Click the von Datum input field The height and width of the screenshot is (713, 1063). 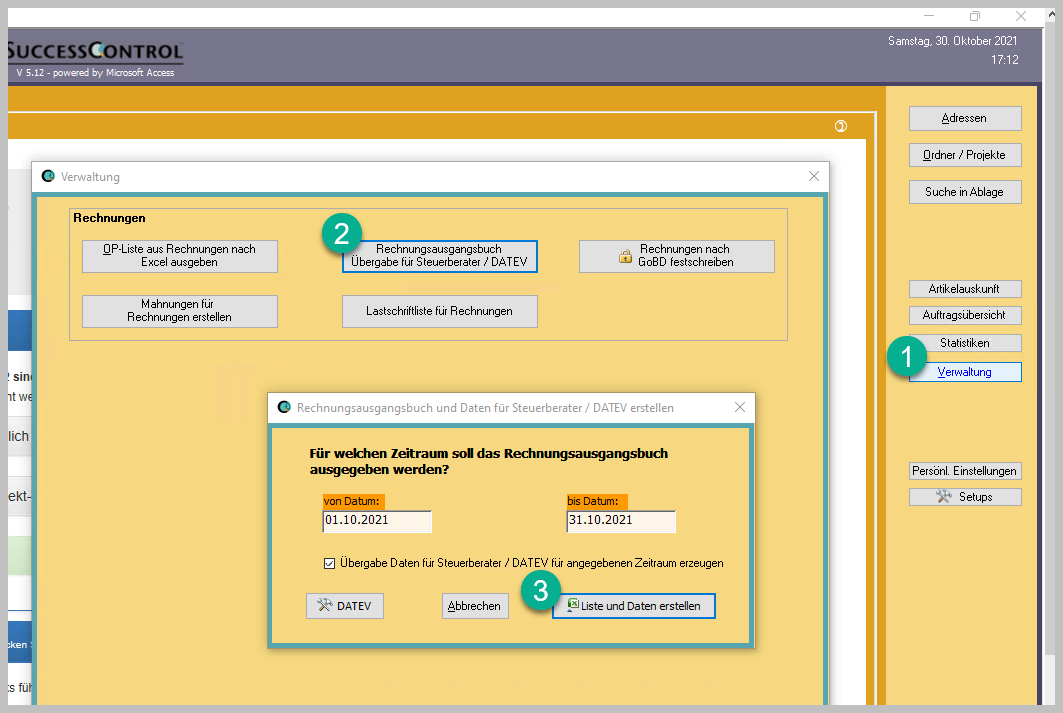377,521
